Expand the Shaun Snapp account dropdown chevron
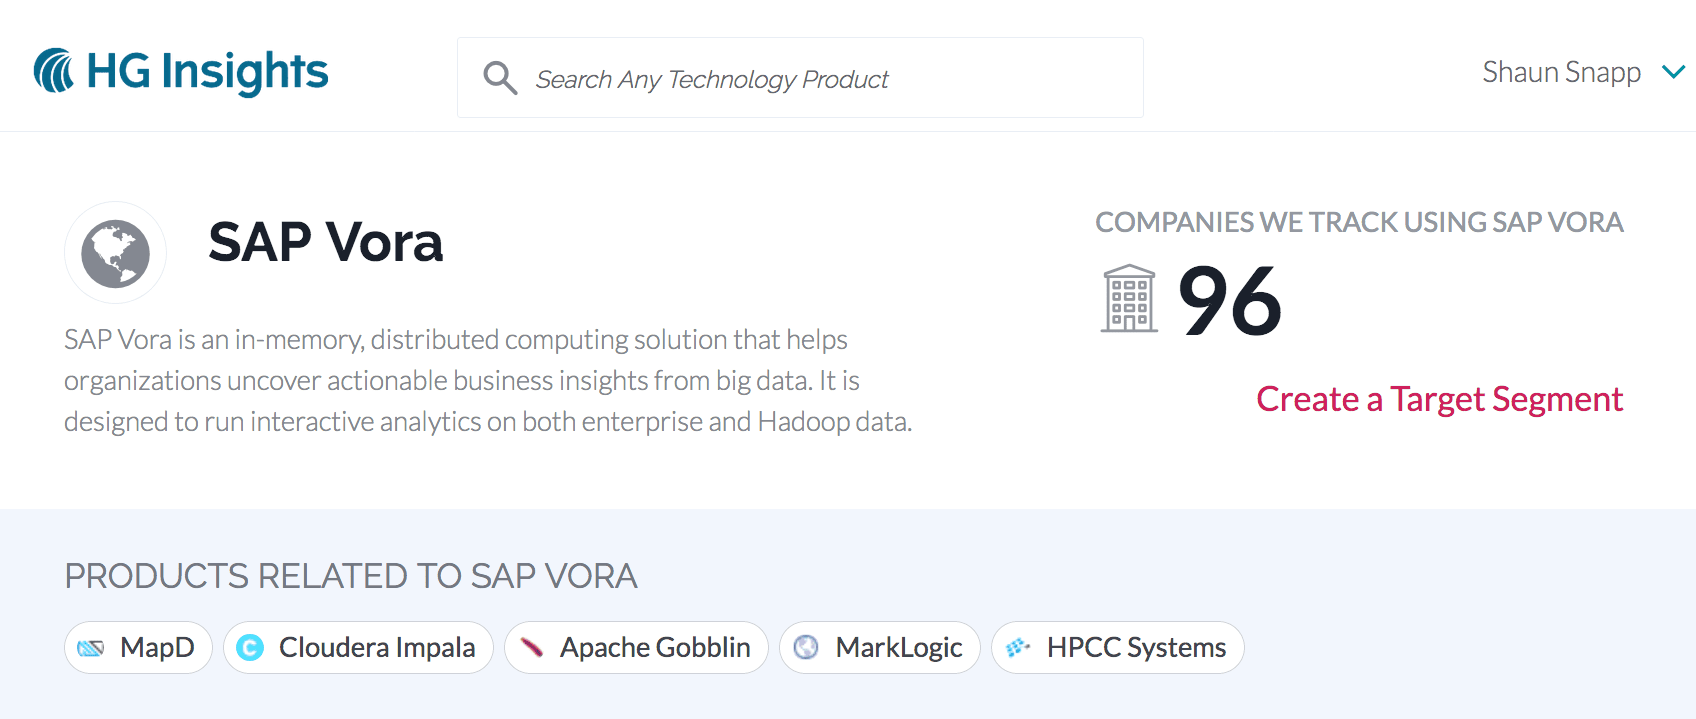This screenshot has width=1696, height=719. (x=1673, y=72)
